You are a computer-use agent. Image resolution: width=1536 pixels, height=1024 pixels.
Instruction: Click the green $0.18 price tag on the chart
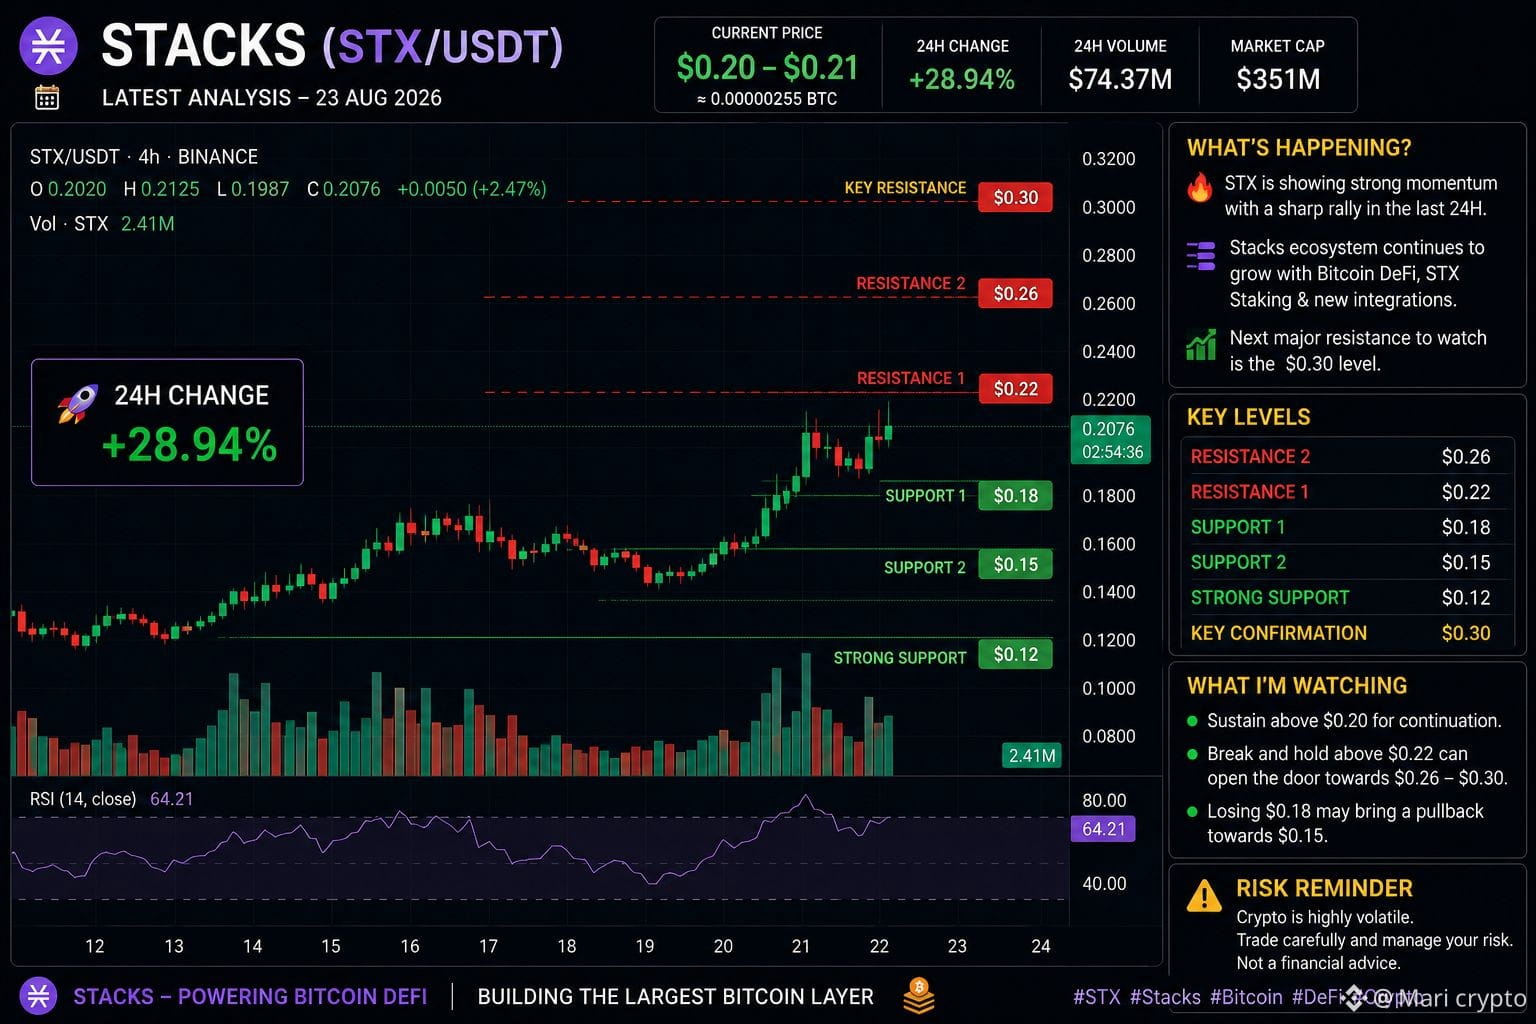pos(1015,496)
